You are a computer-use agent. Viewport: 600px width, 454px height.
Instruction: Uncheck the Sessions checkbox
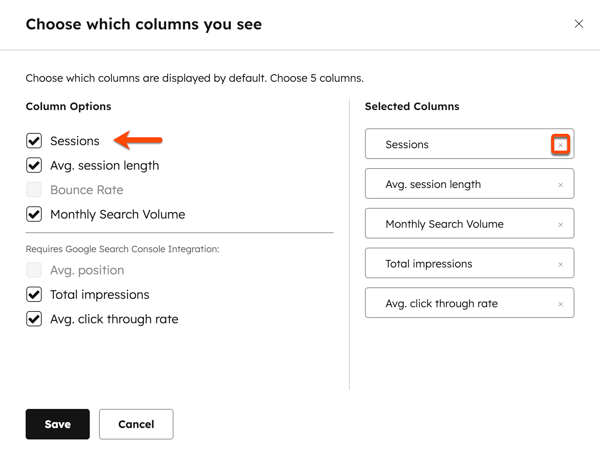tap(34, 141)
